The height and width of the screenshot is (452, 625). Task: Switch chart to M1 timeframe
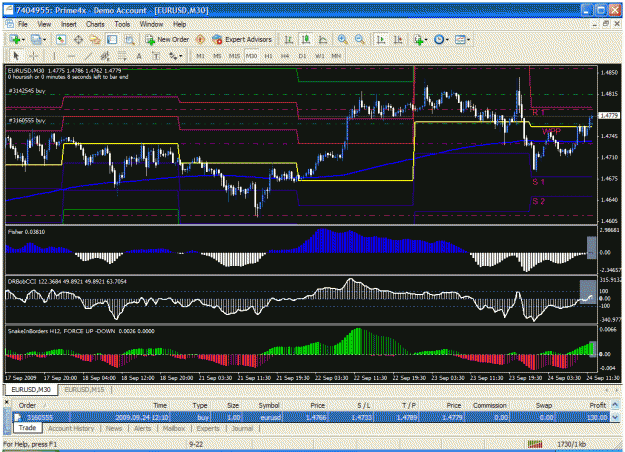pos(200,56)
